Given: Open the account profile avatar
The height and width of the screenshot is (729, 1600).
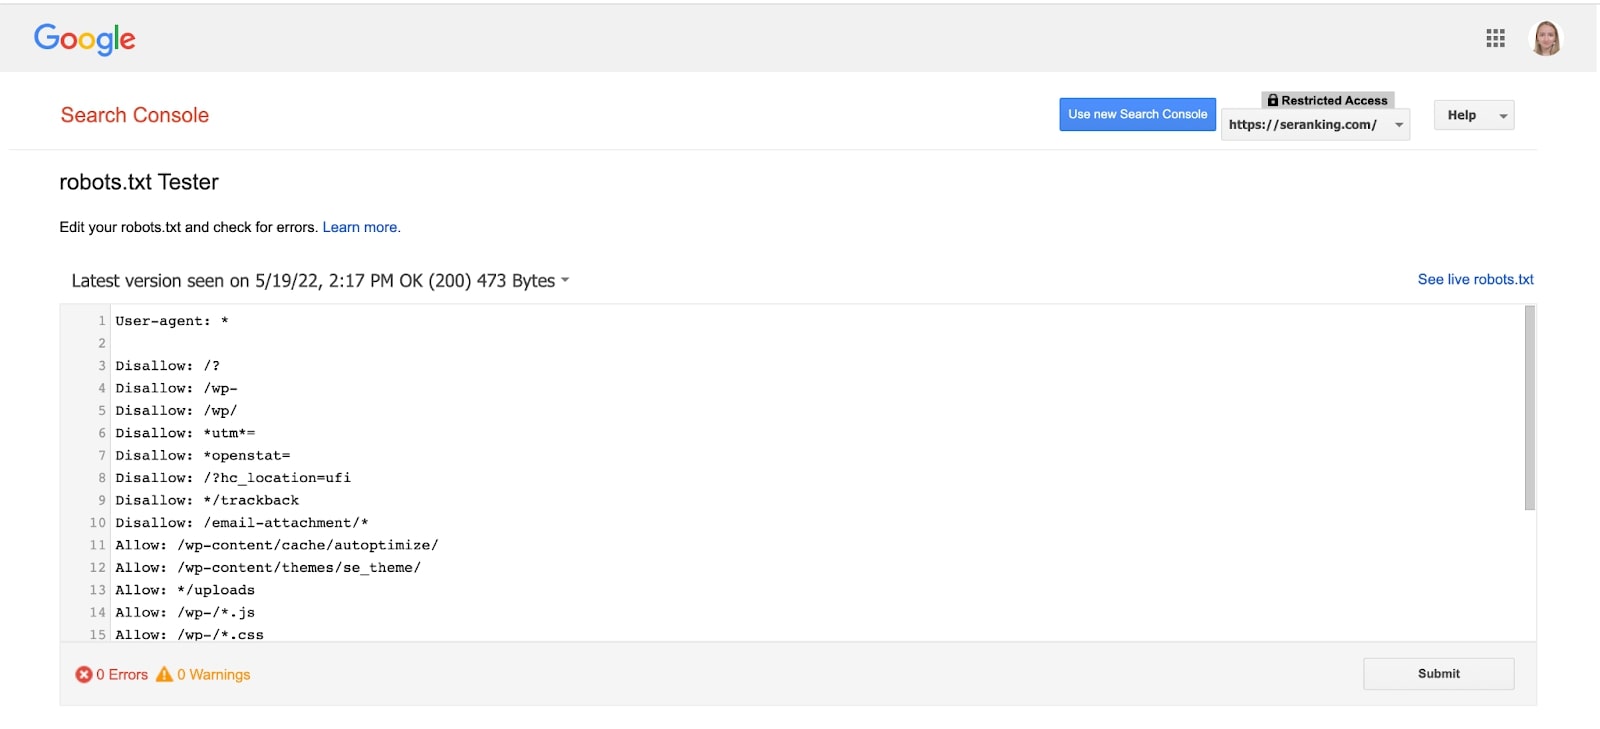Looking at the screenshot, I should [x=1546, y=38].
